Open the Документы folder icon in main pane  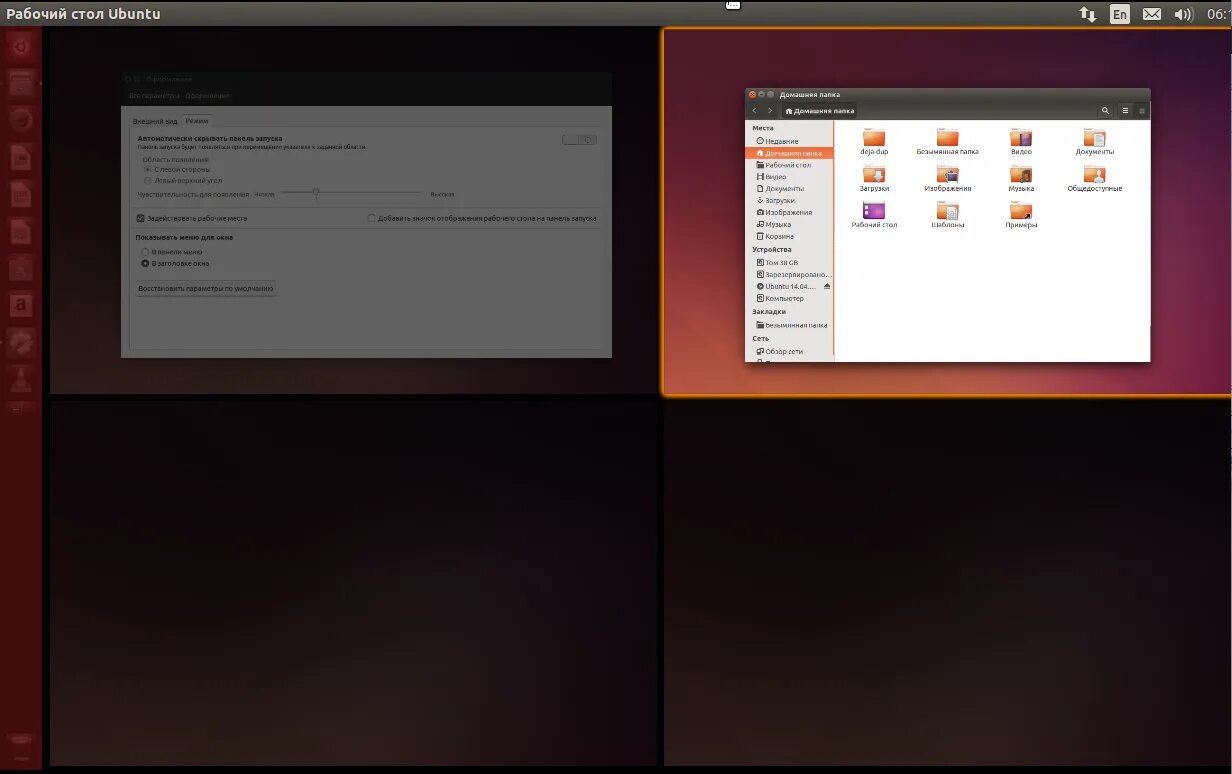(x=1095, y=138)
